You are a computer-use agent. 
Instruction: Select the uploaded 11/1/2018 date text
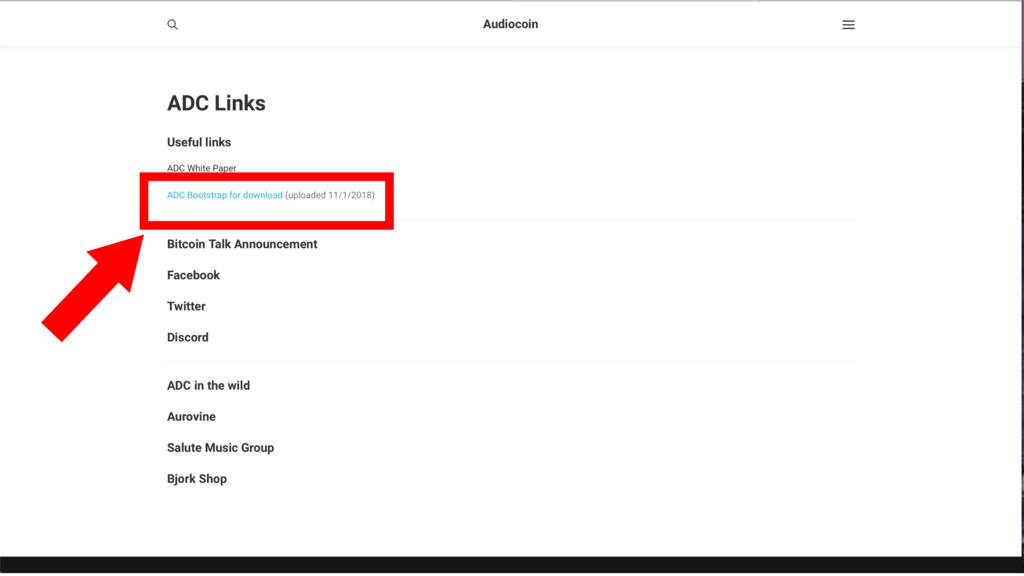click(330, 195)
